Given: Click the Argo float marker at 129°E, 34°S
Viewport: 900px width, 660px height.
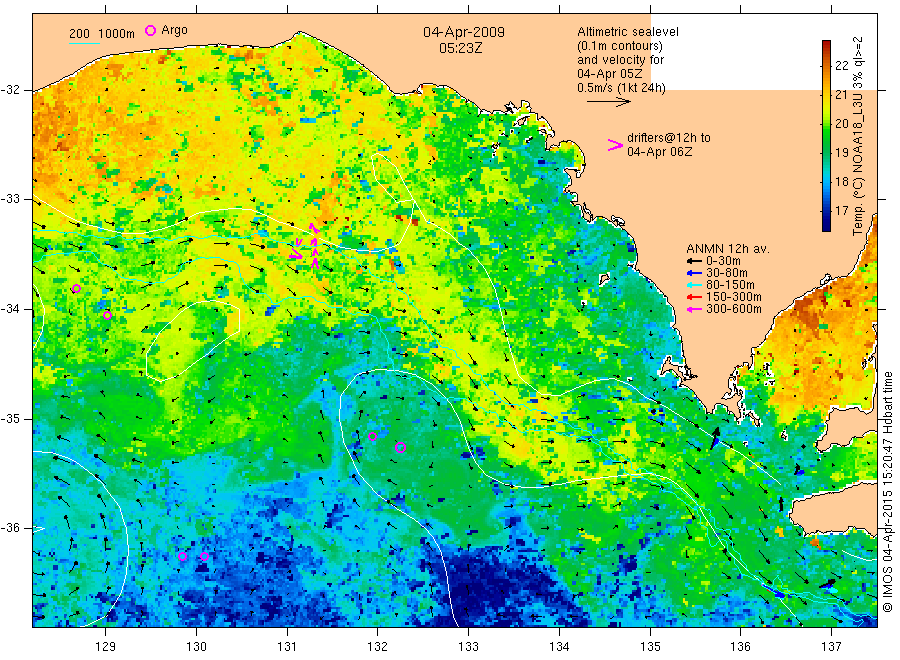Looking at the screenshot, I should point(107,316).
